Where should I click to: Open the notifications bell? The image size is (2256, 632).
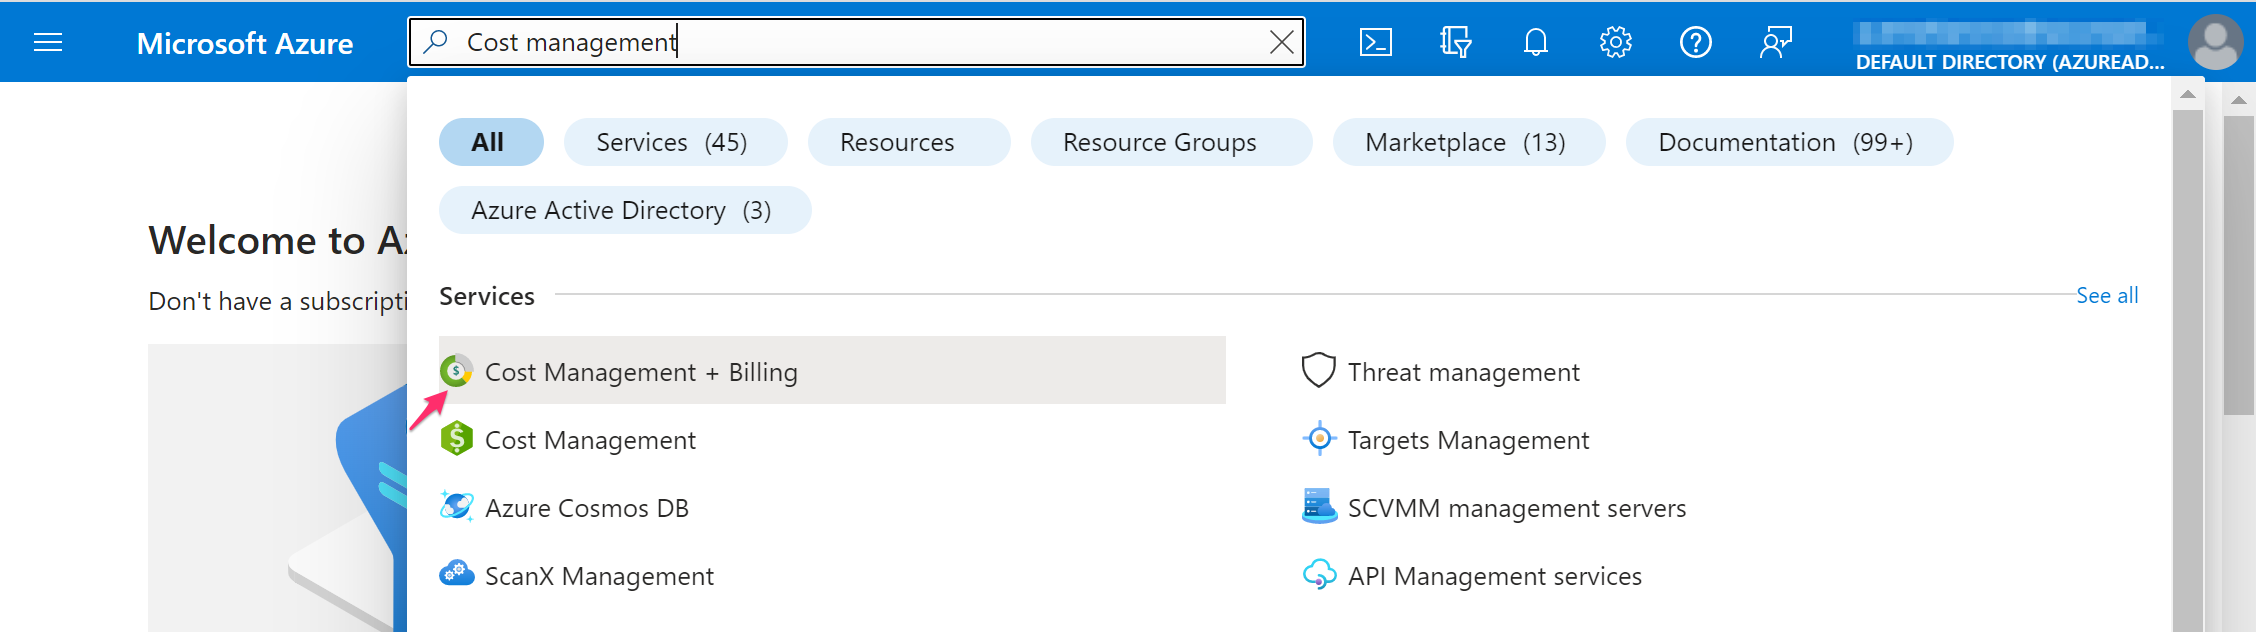[x=1535, y=42]
